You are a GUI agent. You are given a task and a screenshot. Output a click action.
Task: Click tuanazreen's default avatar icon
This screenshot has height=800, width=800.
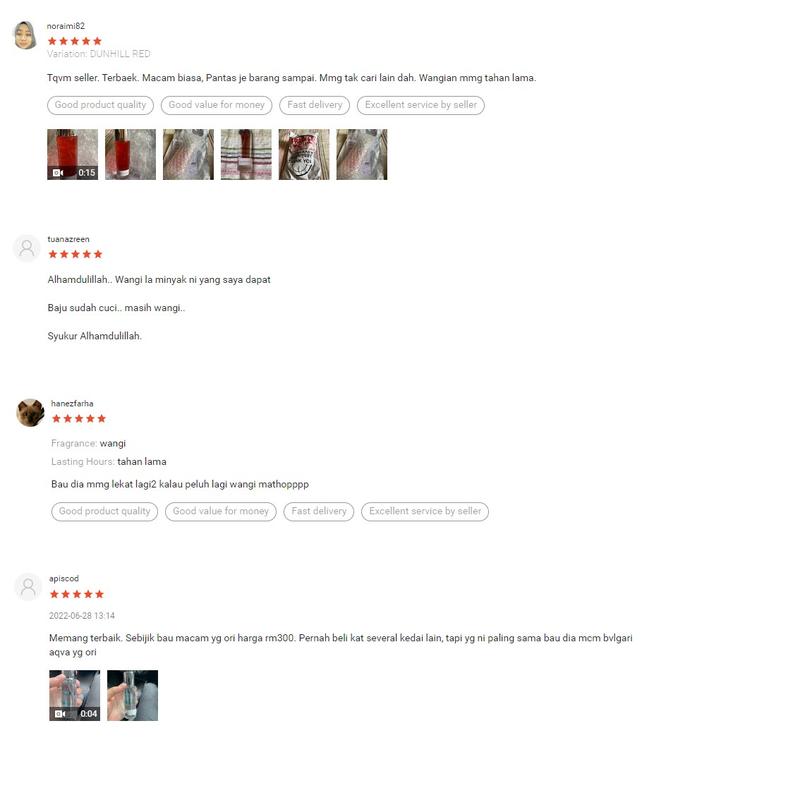pyautogui.click(x=27, y=248)
